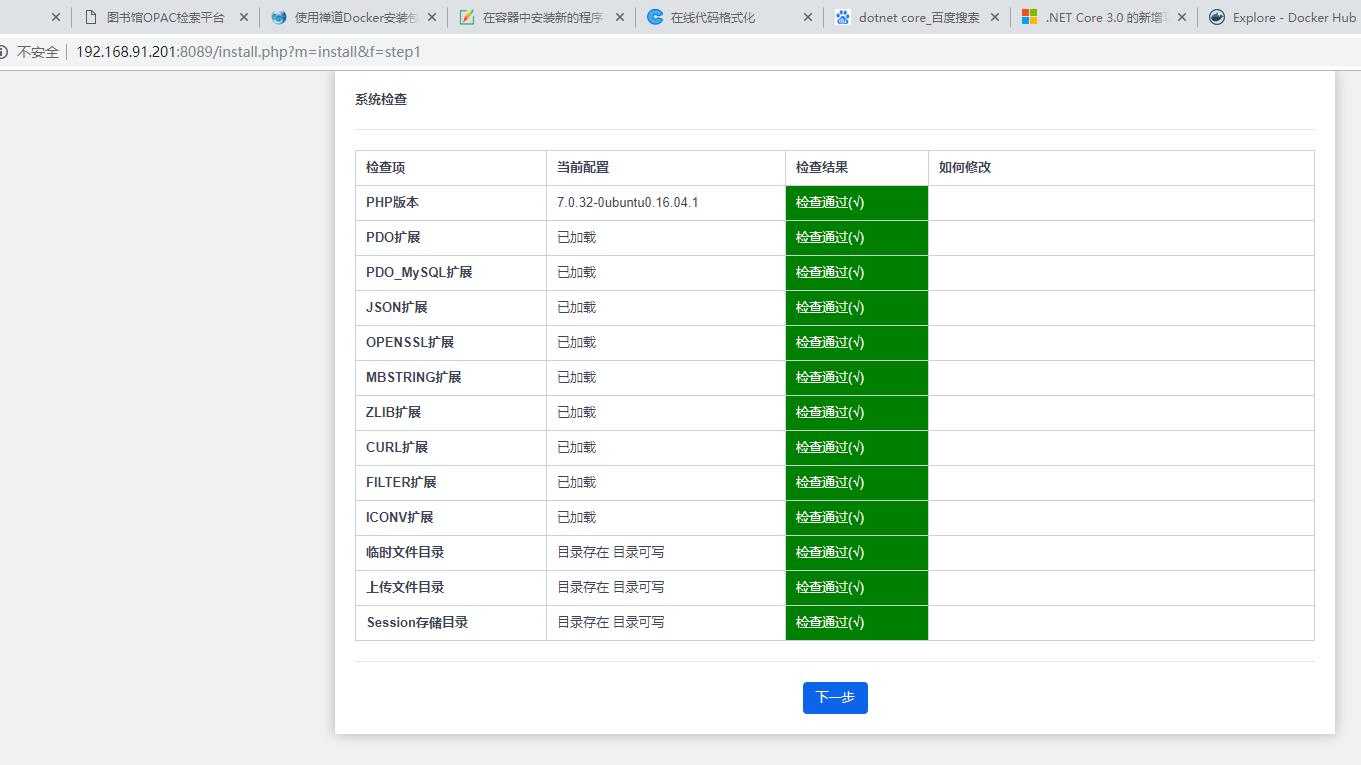This screenshot has height=765, width=1361.
Task: Click the 上传文件目录 row label
Action: pos(405,587)
